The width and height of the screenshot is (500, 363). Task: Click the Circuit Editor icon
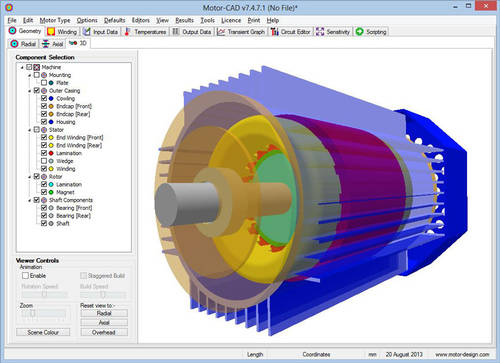pos(274,32)
